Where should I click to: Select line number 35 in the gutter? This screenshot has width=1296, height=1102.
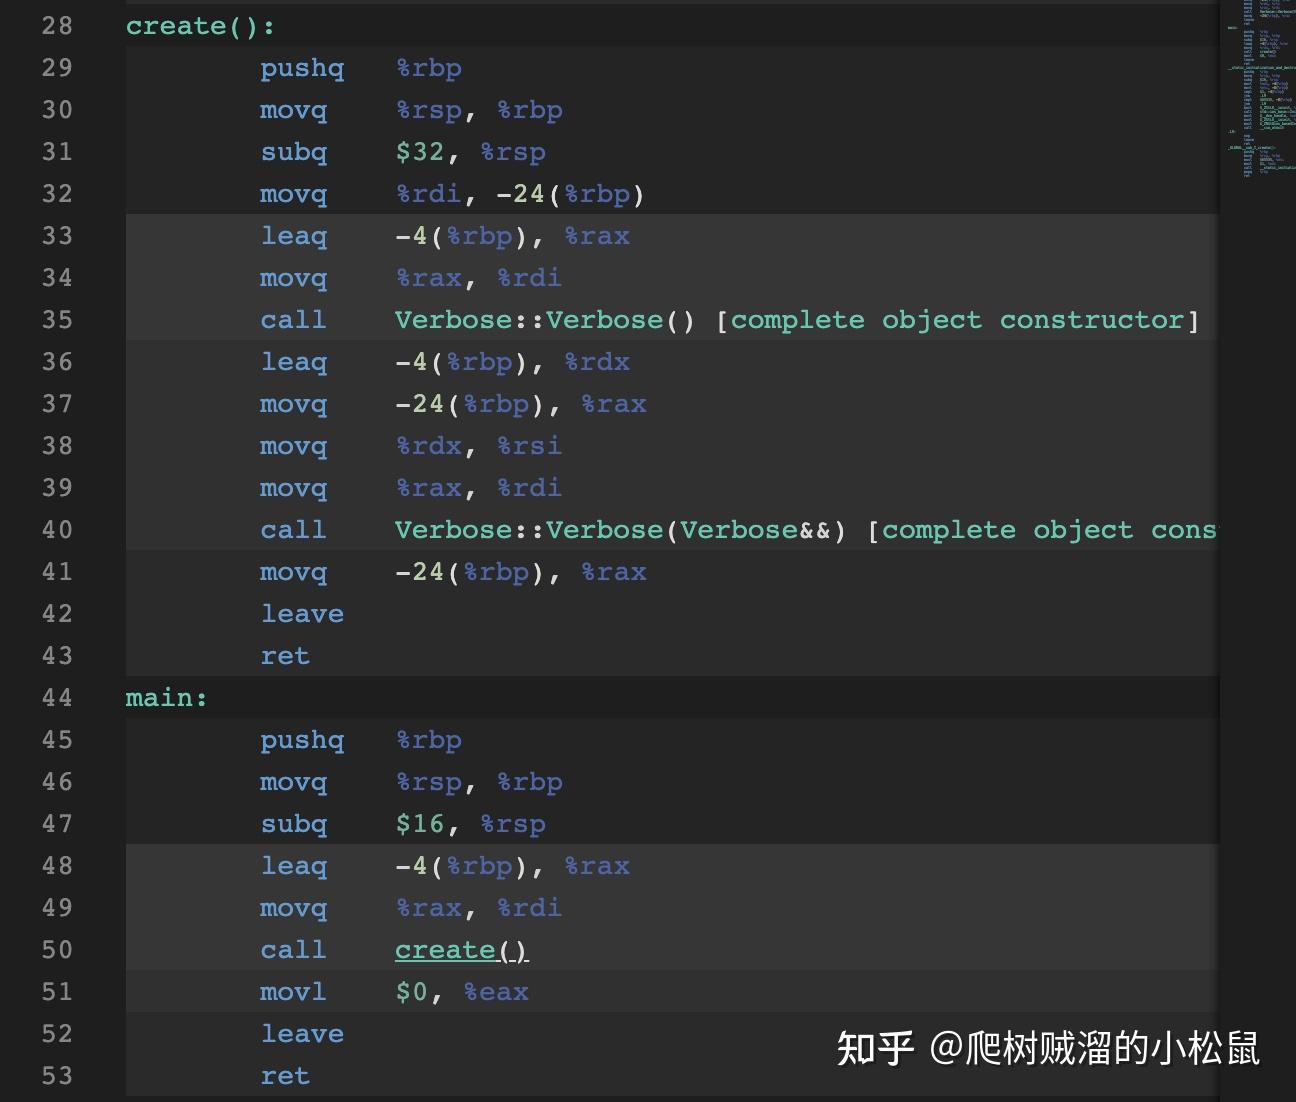pyautogui.click(x=57, y=320)
